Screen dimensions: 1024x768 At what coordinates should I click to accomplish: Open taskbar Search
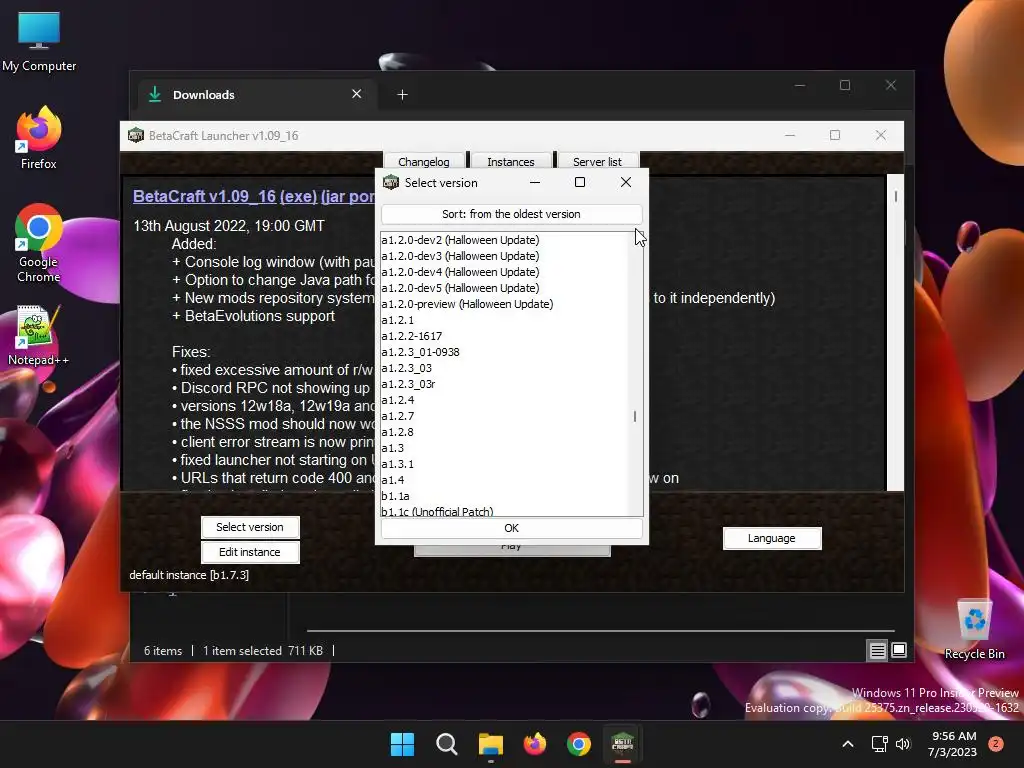[x=447, y=744]
